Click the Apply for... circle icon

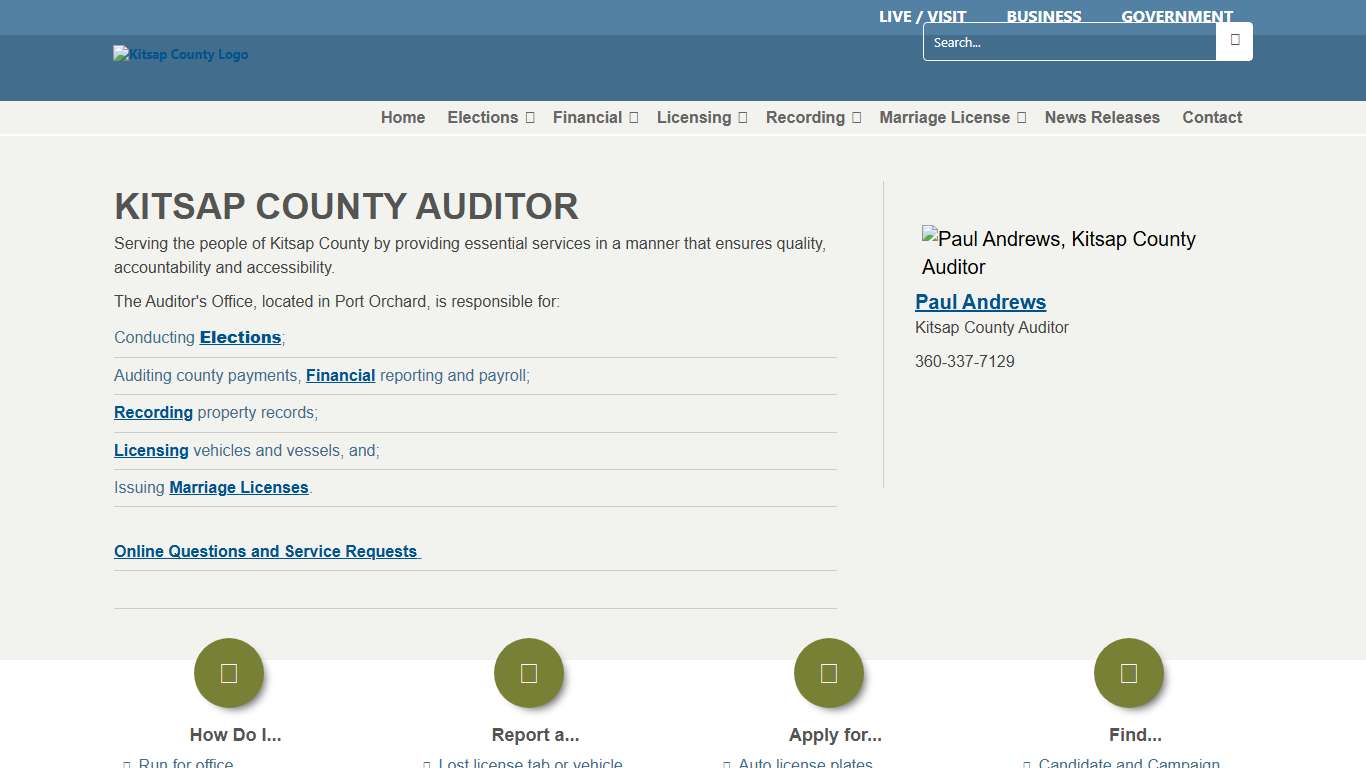(x=829, y=673)
